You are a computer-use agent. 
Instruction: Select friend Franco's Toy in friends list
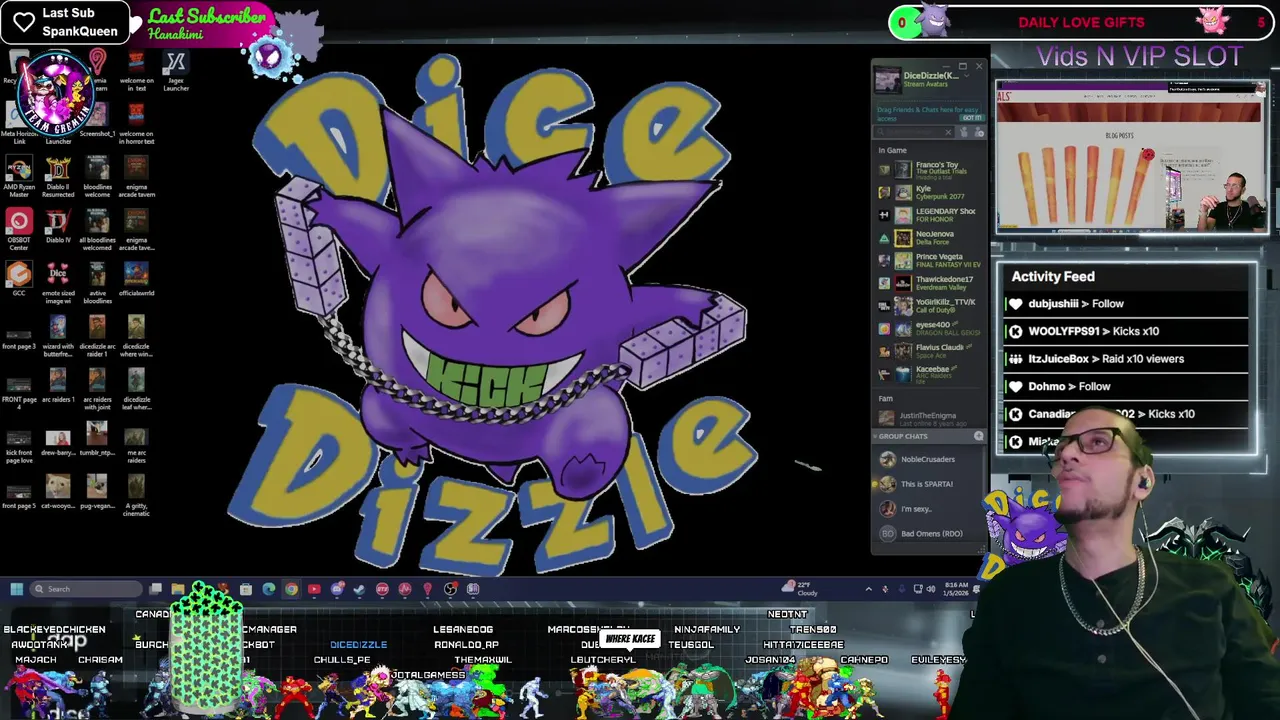click(930, 169)
